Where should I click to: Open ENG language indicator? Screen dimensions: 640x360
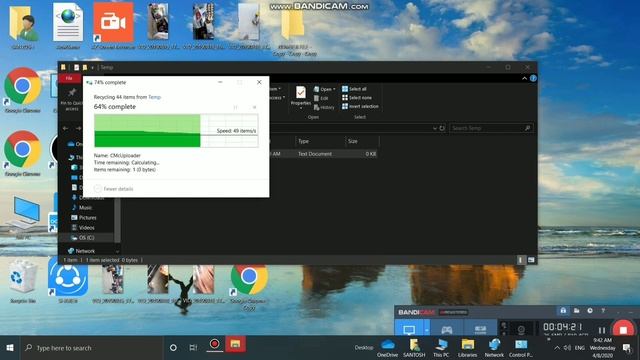click(580, 348)
